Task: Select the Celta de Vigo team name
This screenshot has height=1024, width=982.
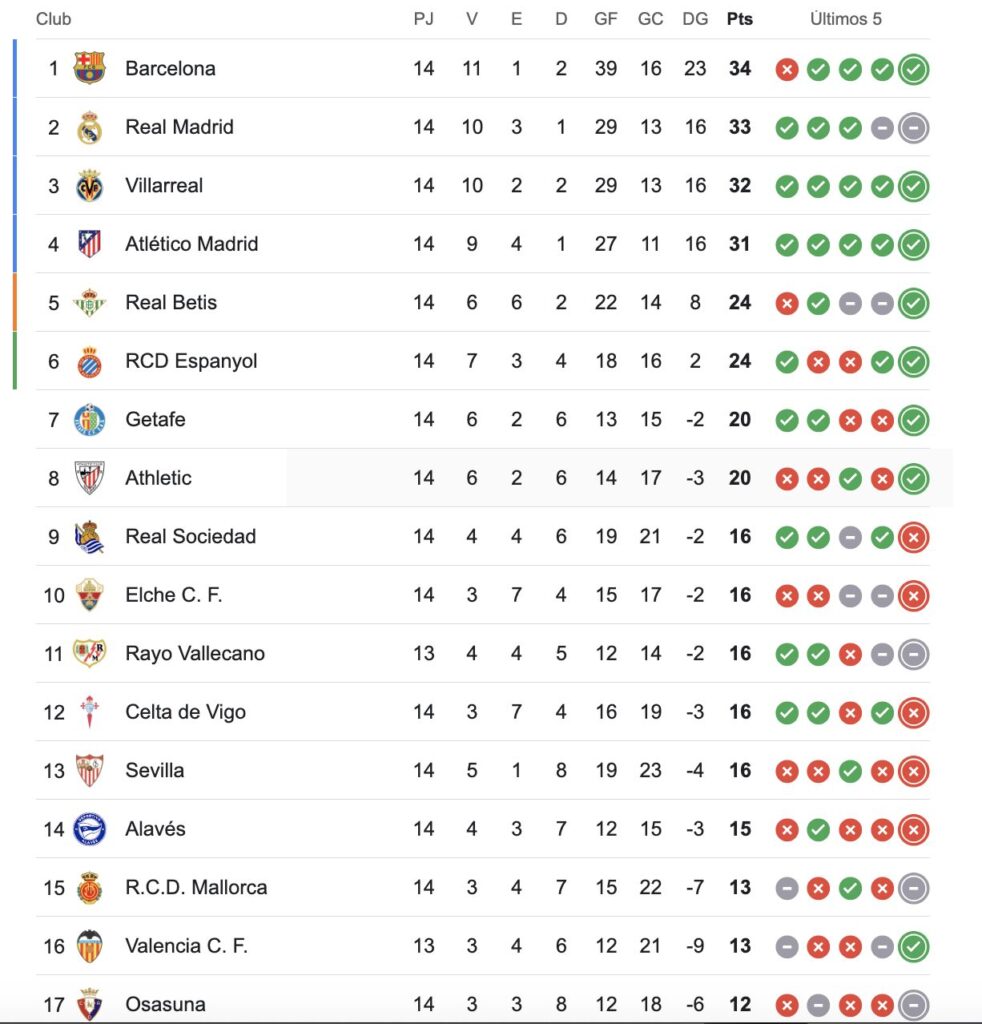Action: coord(185,712)
